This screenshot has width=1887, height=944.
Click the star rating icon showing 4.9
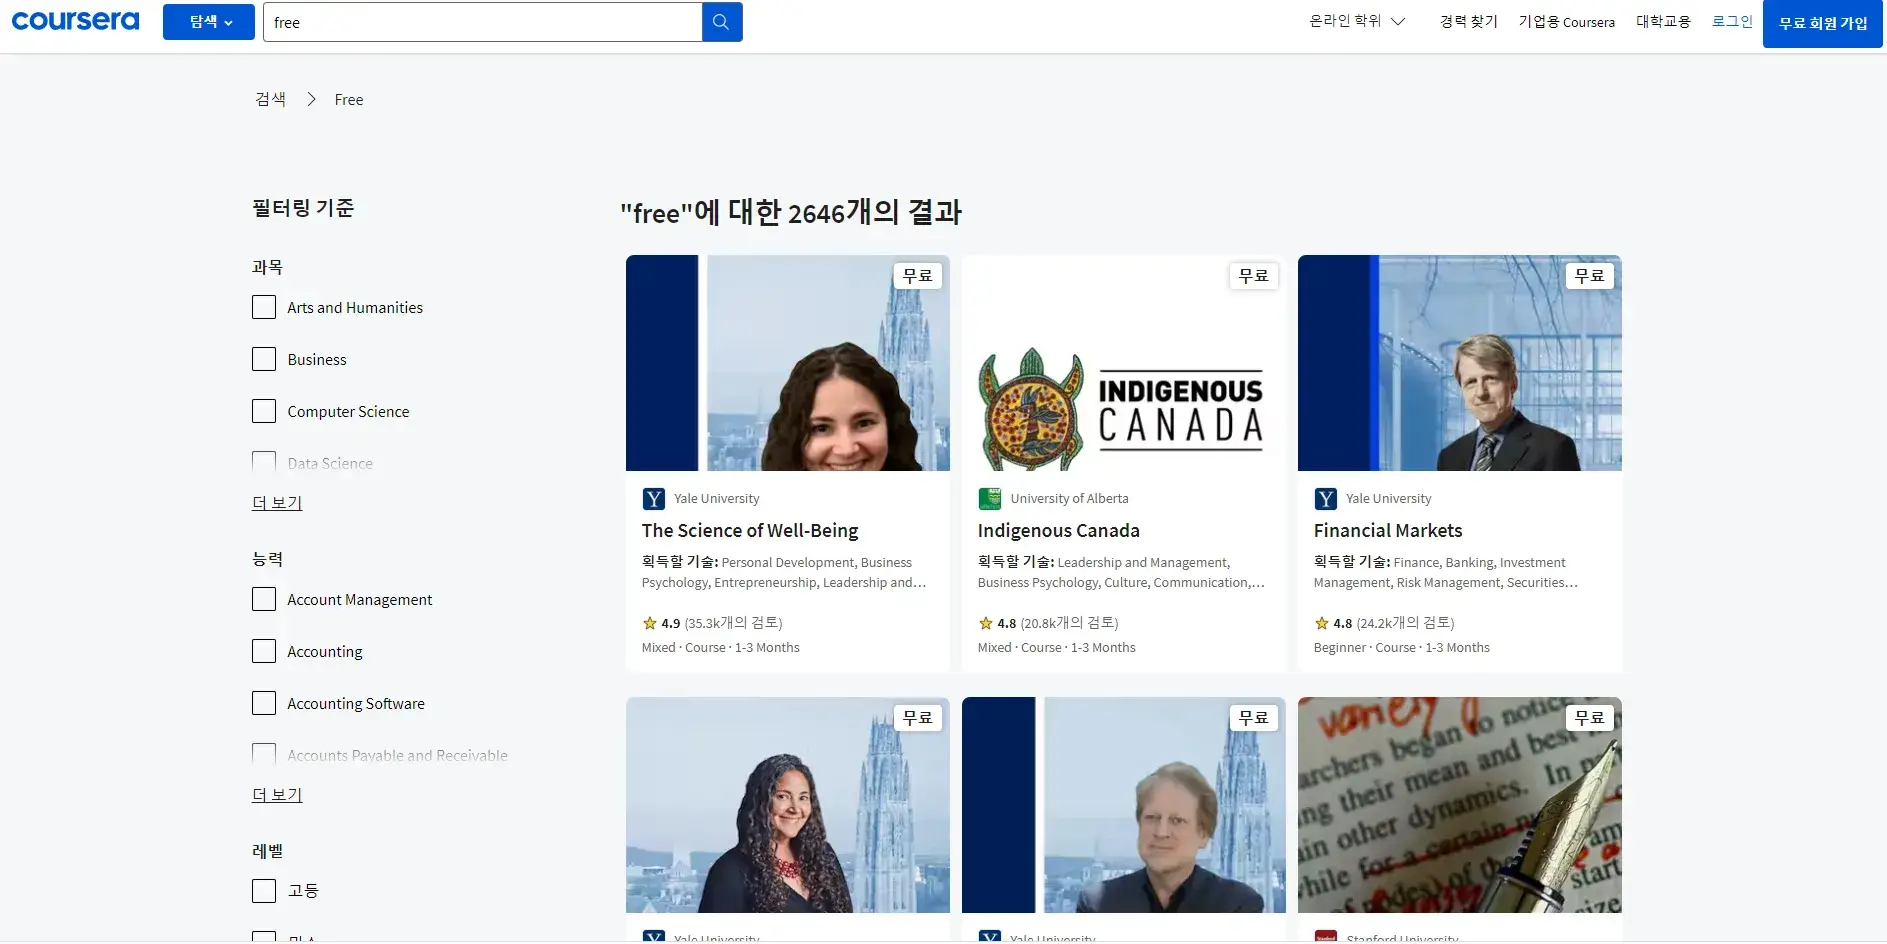[x=650, y=623]
